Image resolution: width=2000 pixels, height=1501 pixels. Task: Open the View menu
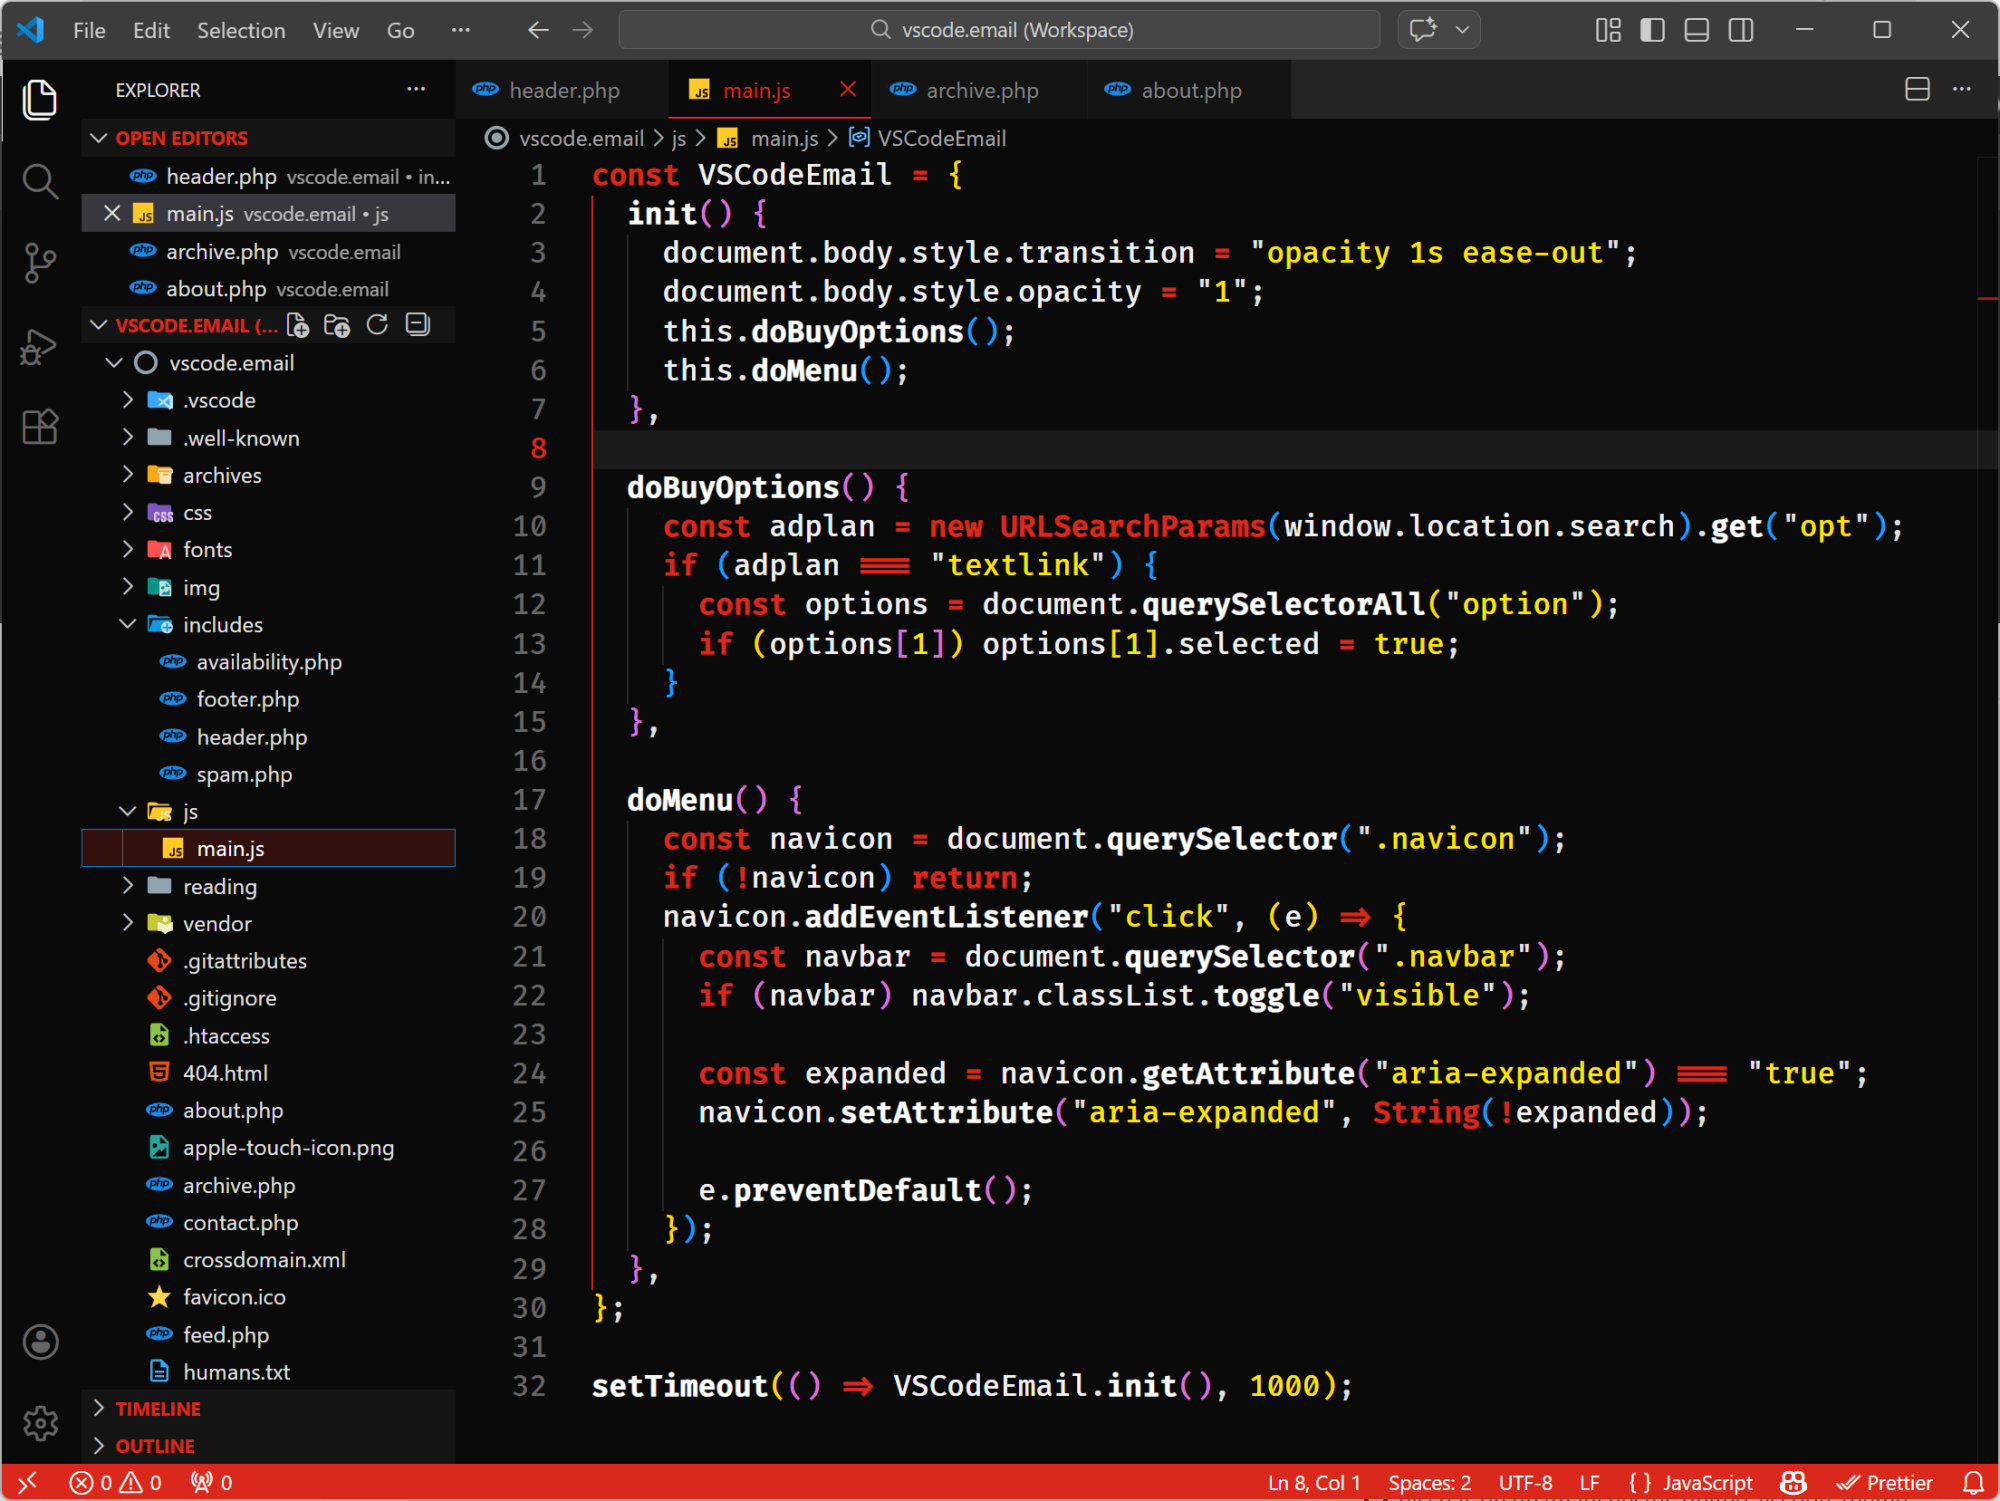[x=335, y=30]
